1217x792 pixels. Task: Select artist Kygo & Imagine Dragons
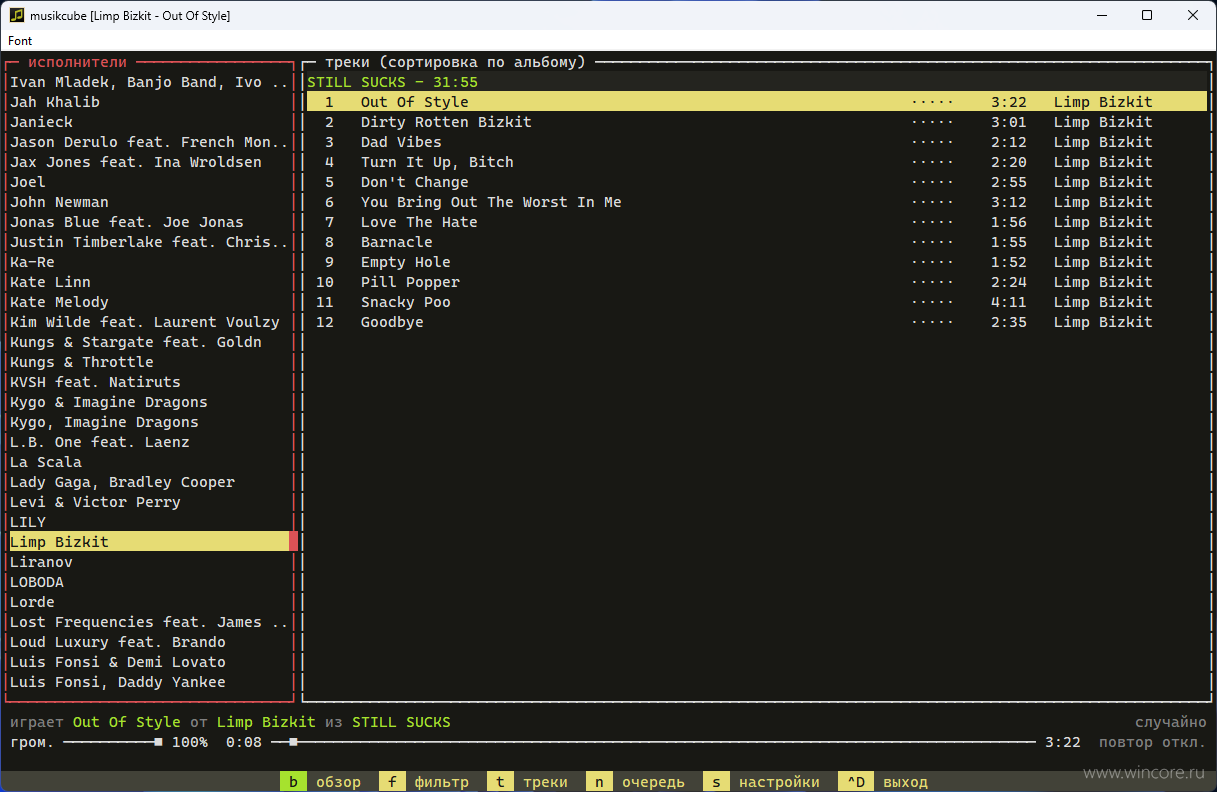[x=148, y=402]
